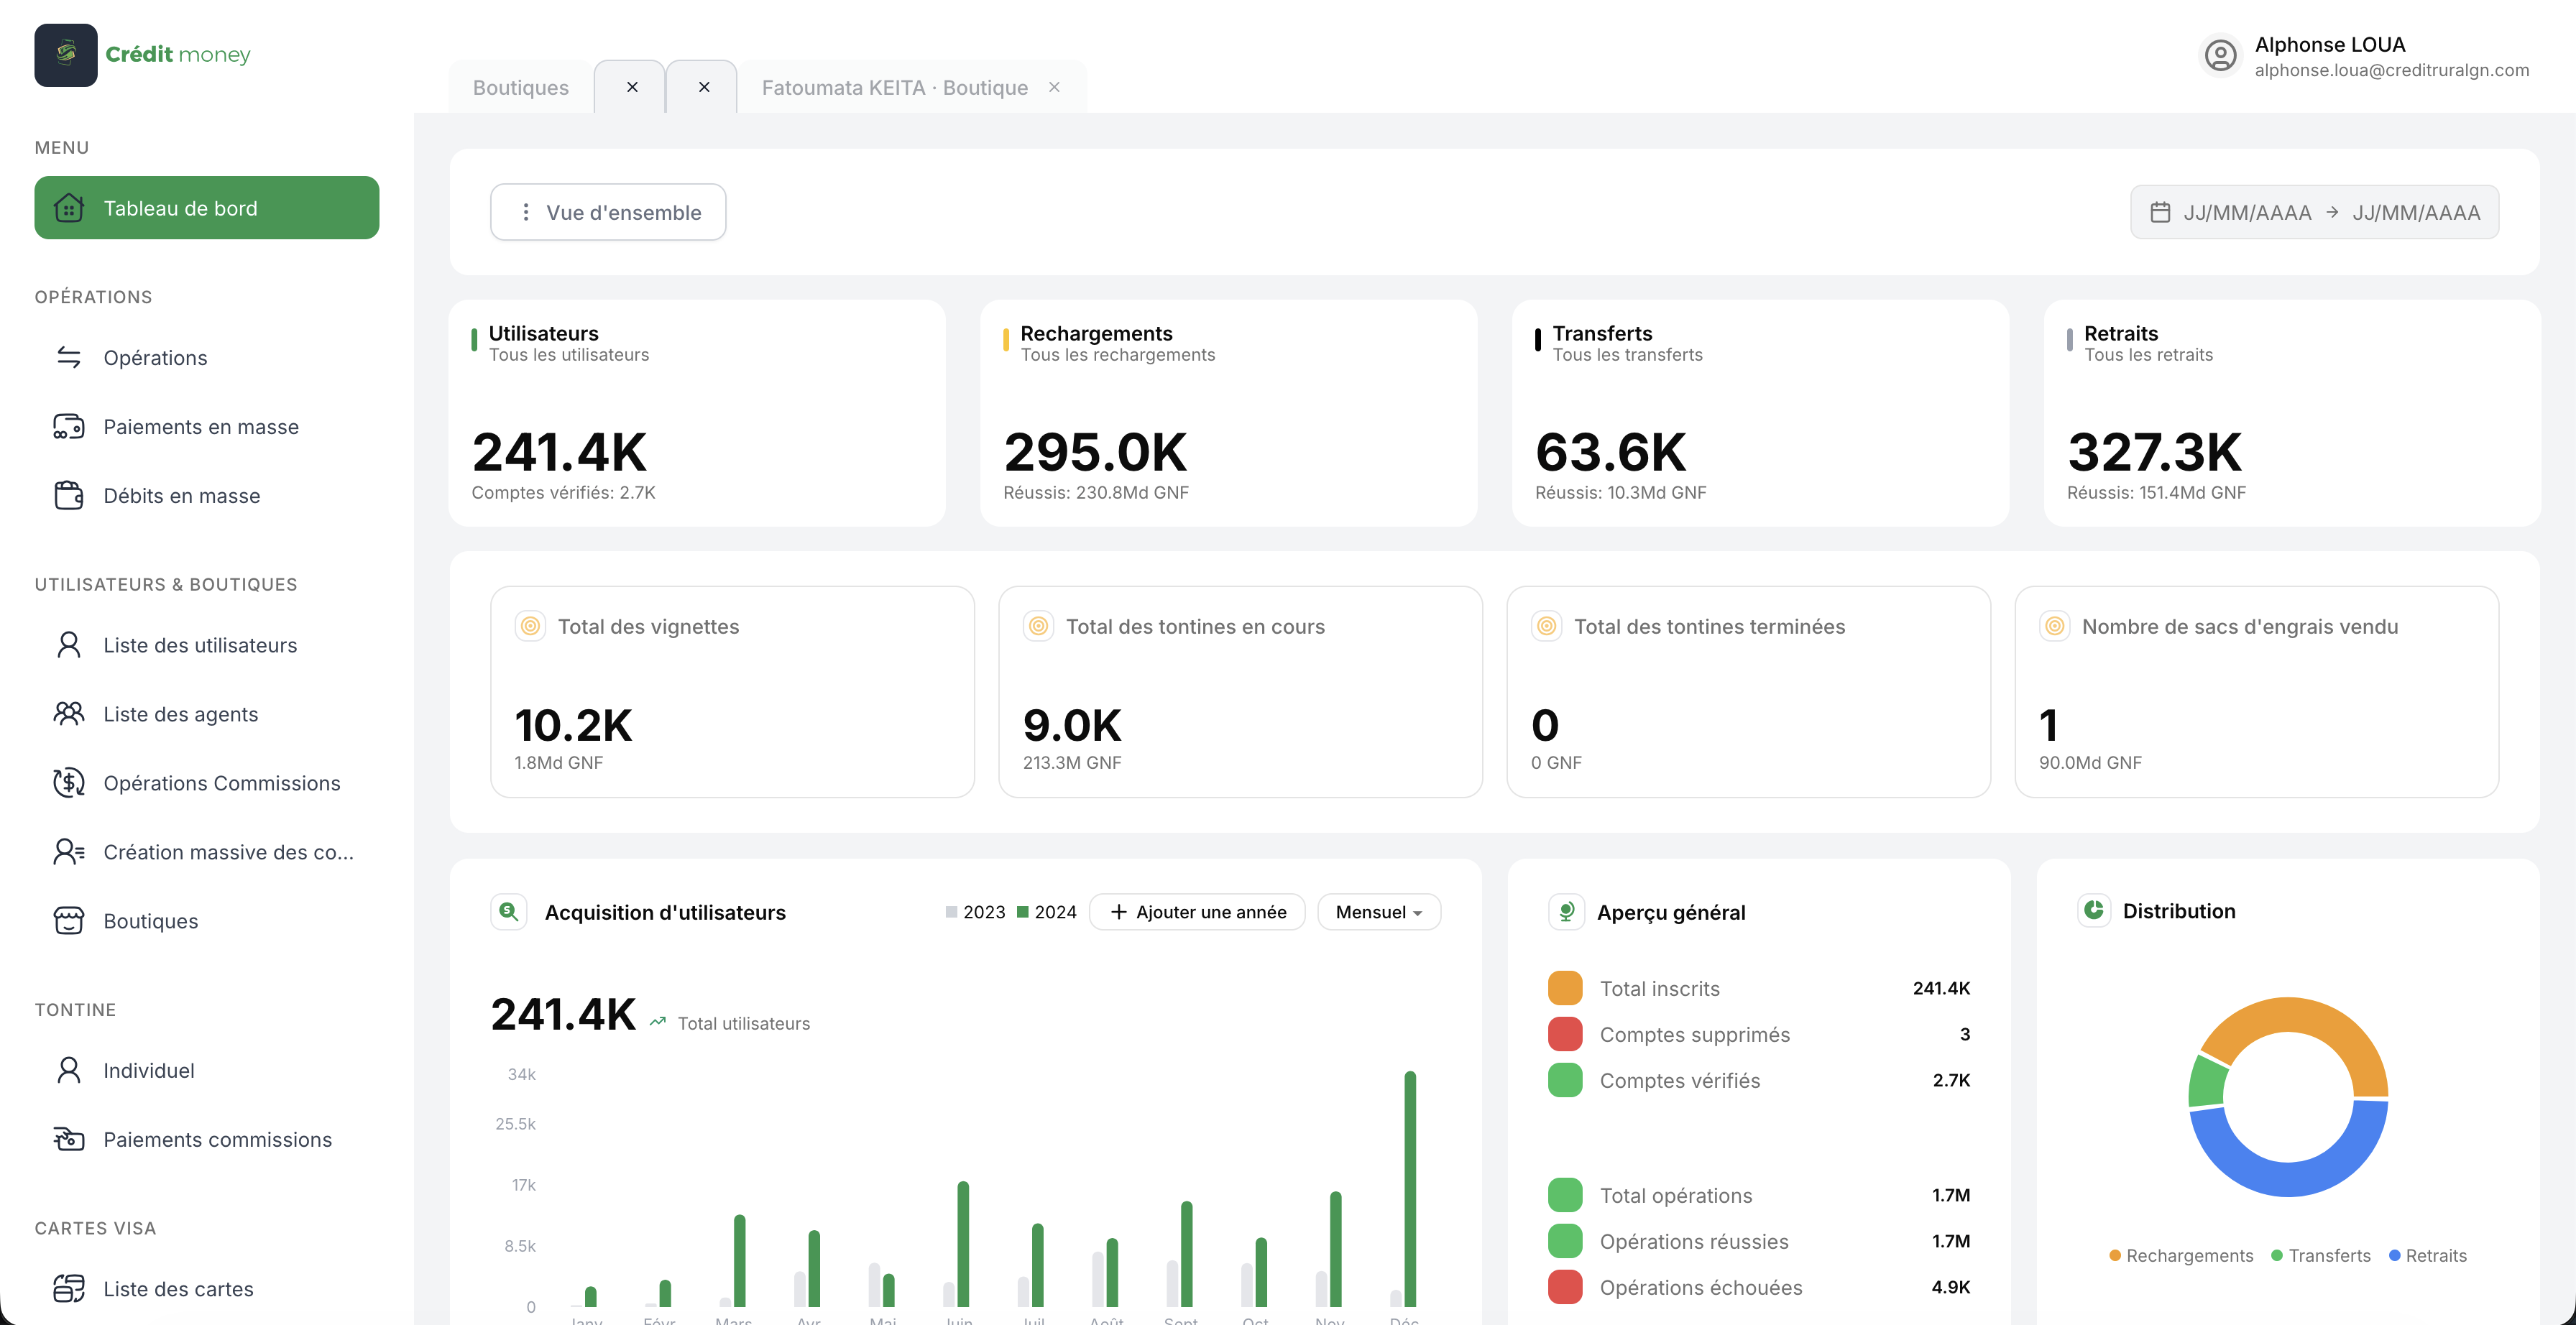This screenshot has width=2576, height=1325.
Task: Click alphonse.loua@creditruralgn.com email text
Action: pos(2392,70)
